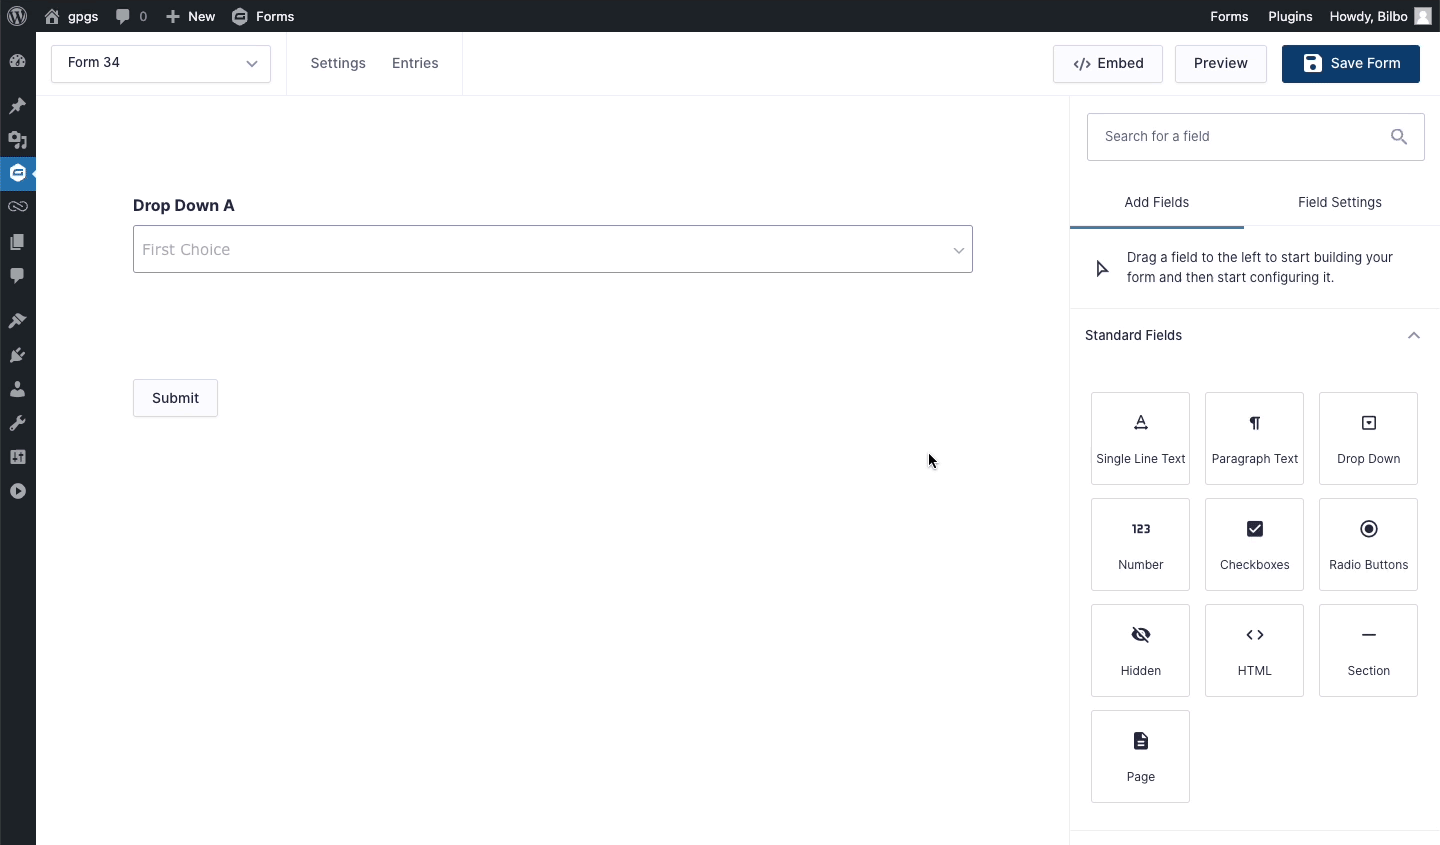Open Settings sliders icon in sidebar

tap(17, 457)
